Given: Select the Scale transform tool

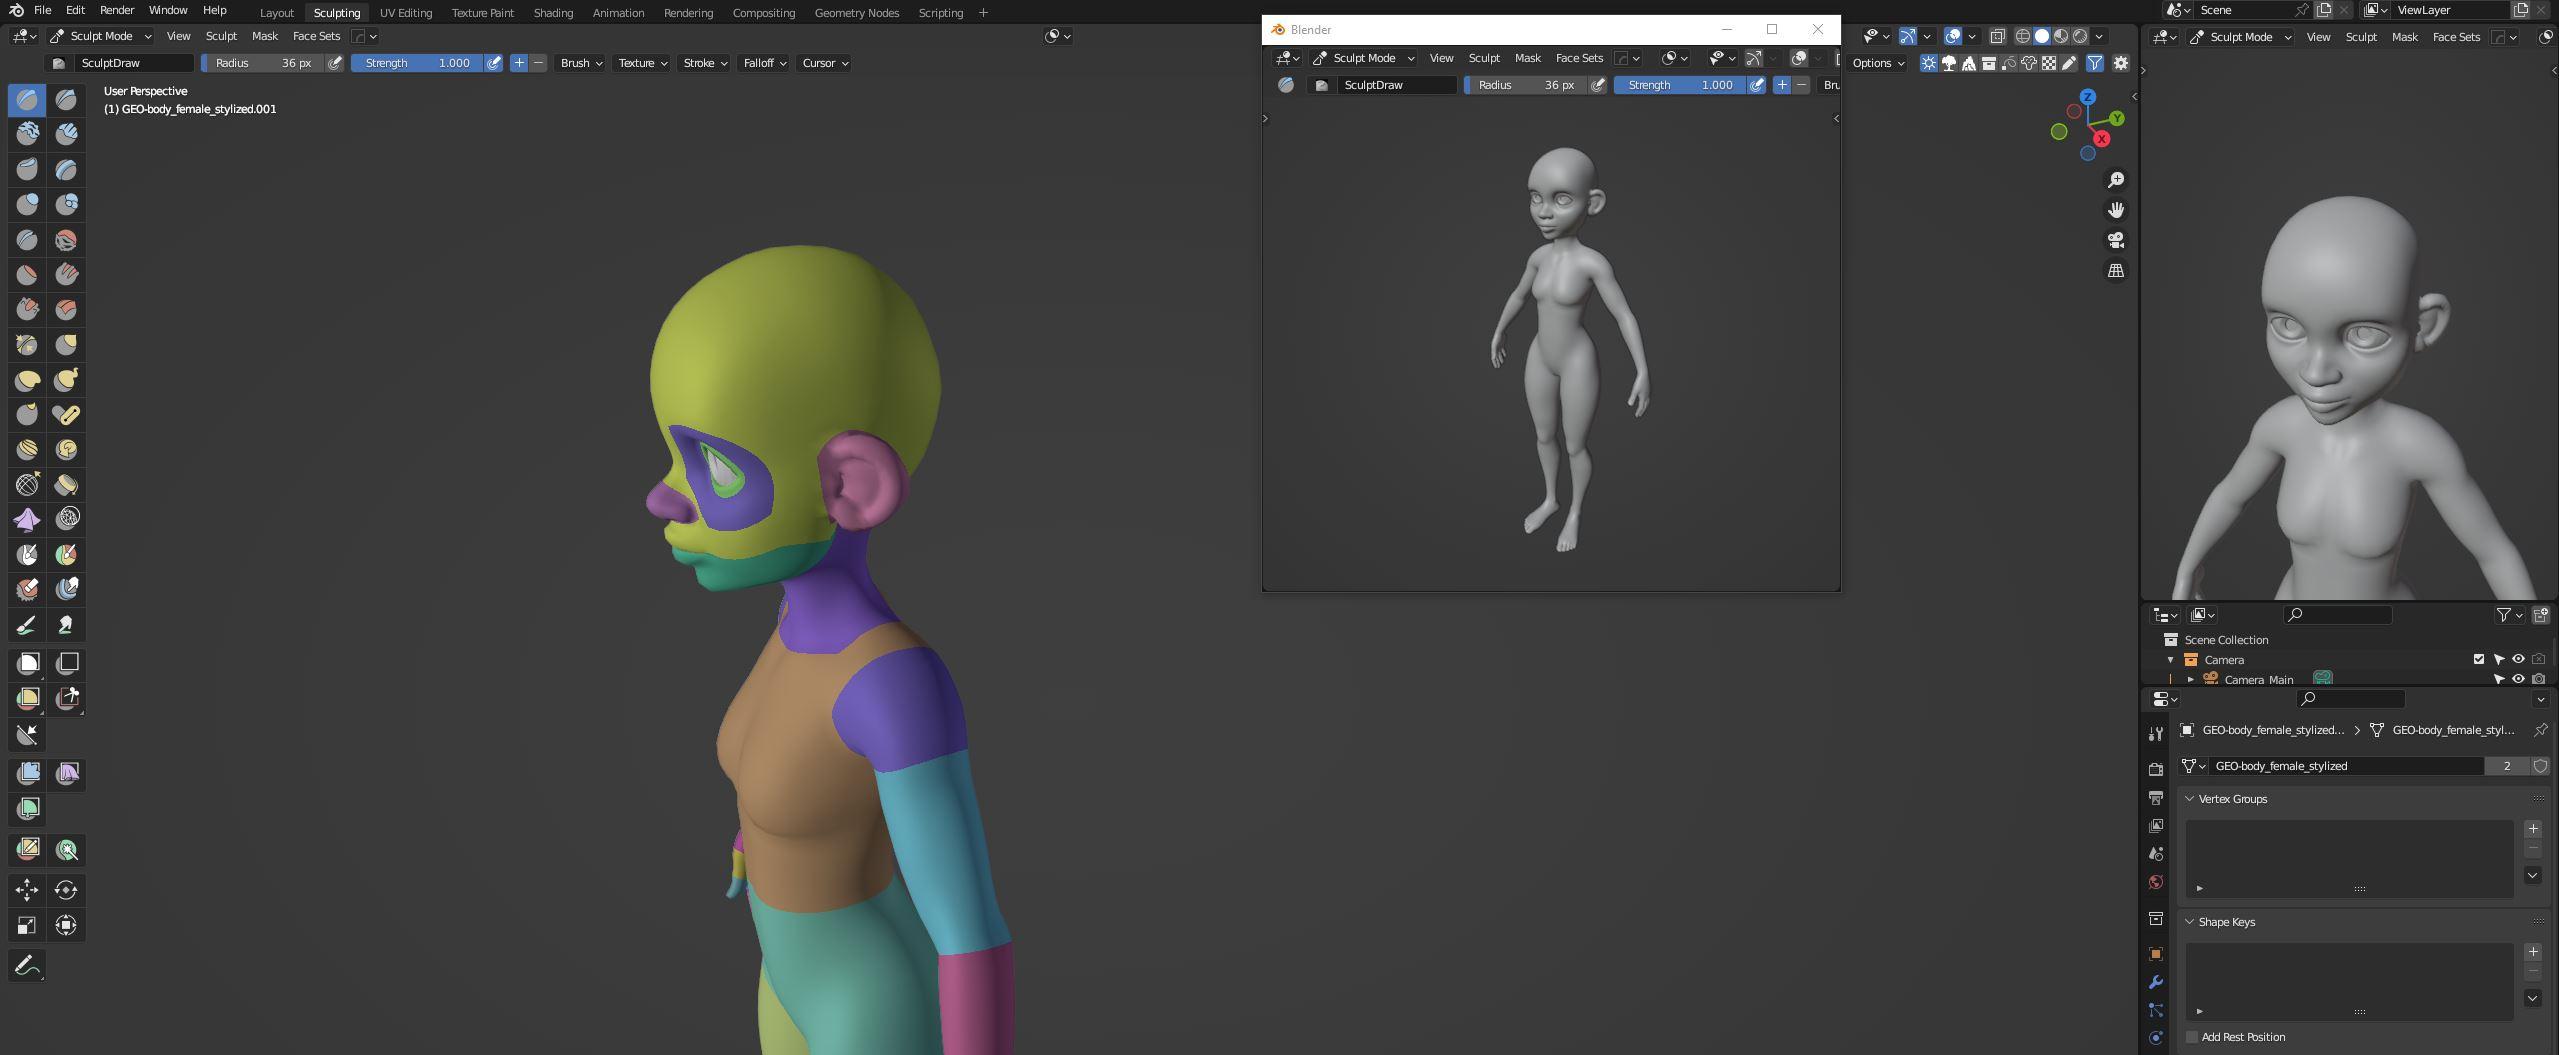Looking at the screenshot, I should point(27,925).
